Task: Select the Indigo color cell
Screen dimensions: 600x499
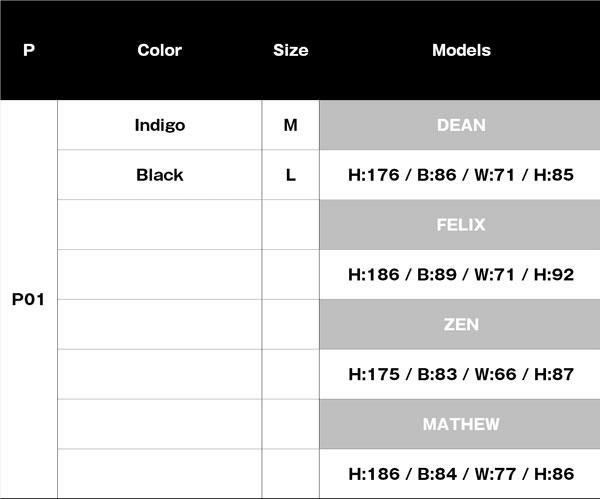Action: [x=160, y=125]
